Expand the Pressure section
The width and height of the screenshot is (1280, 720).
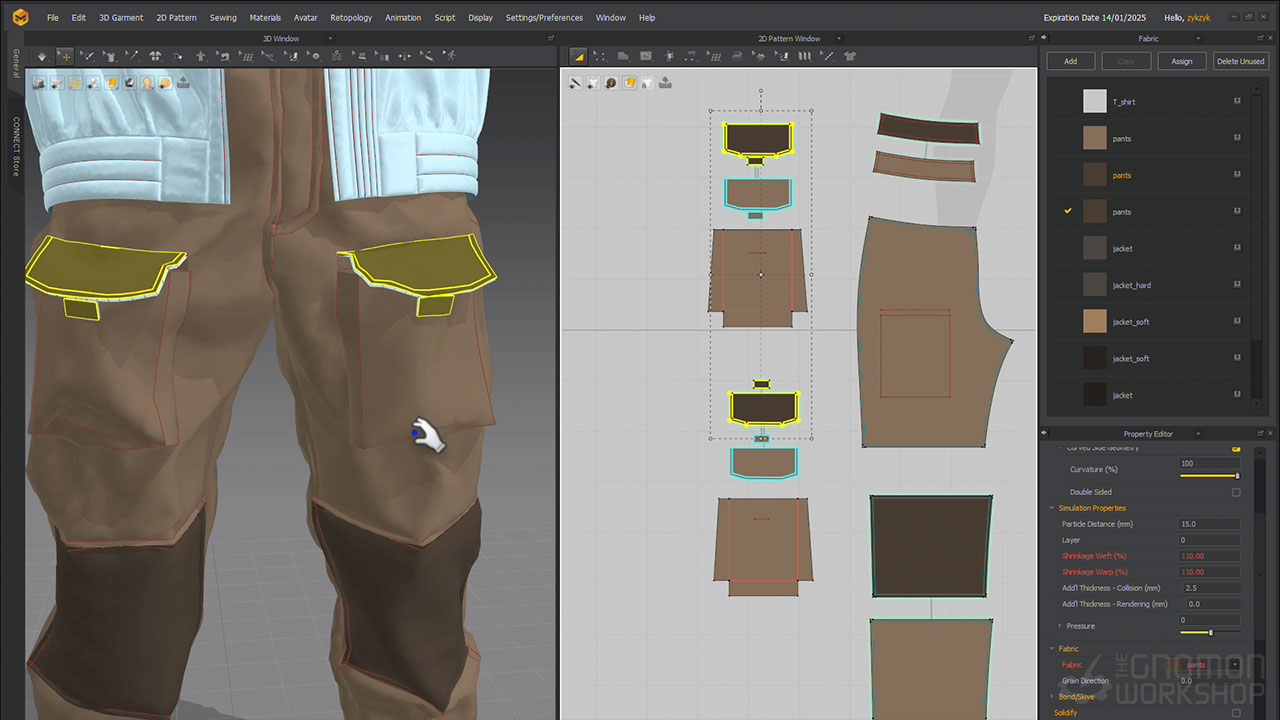1059,626
